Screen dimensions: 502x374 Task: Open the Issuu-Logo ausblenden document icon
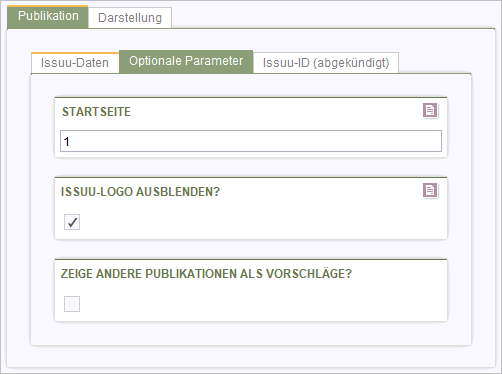pos(430,190)
